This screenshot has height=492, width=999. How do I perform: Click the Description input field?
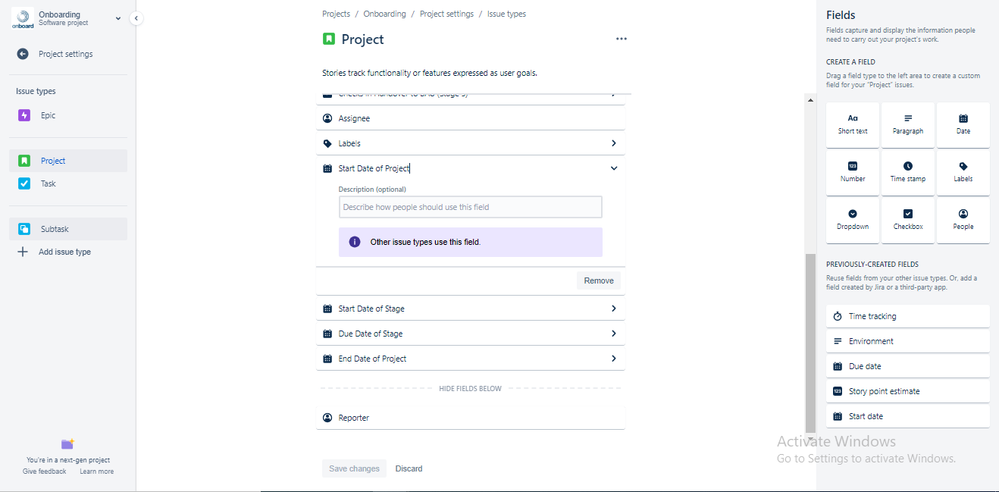[x=470, y=207]
